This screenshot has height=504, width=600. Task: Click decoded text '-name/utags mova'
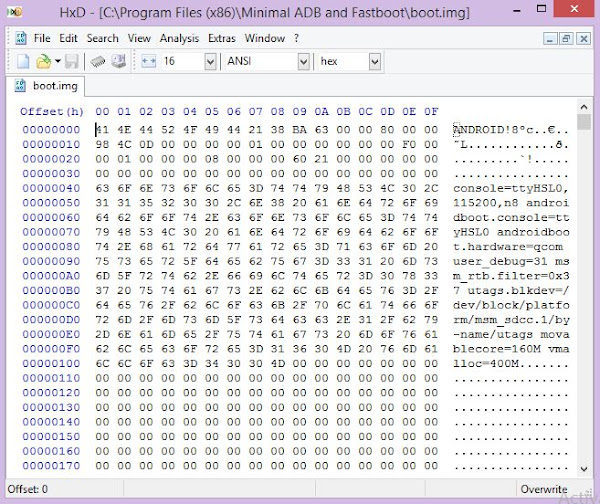click(511, 334)
